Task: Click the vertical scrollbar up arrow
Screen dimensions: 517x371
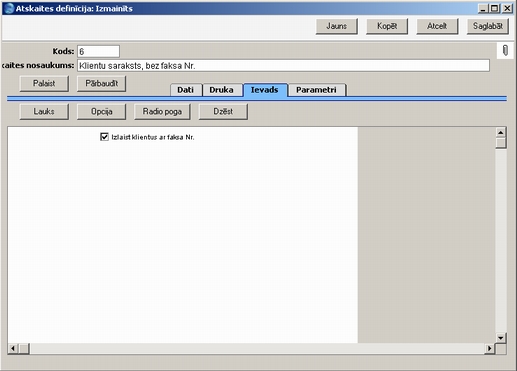Action: point(501,132)
